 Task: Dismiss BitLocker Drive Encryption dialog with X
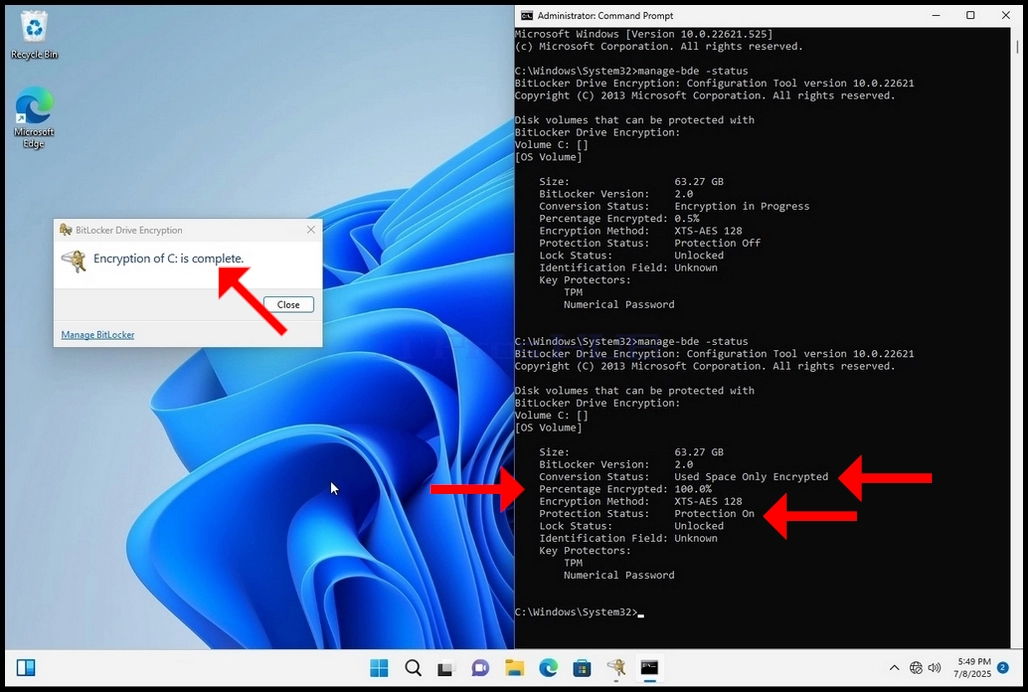coord(311,230)
